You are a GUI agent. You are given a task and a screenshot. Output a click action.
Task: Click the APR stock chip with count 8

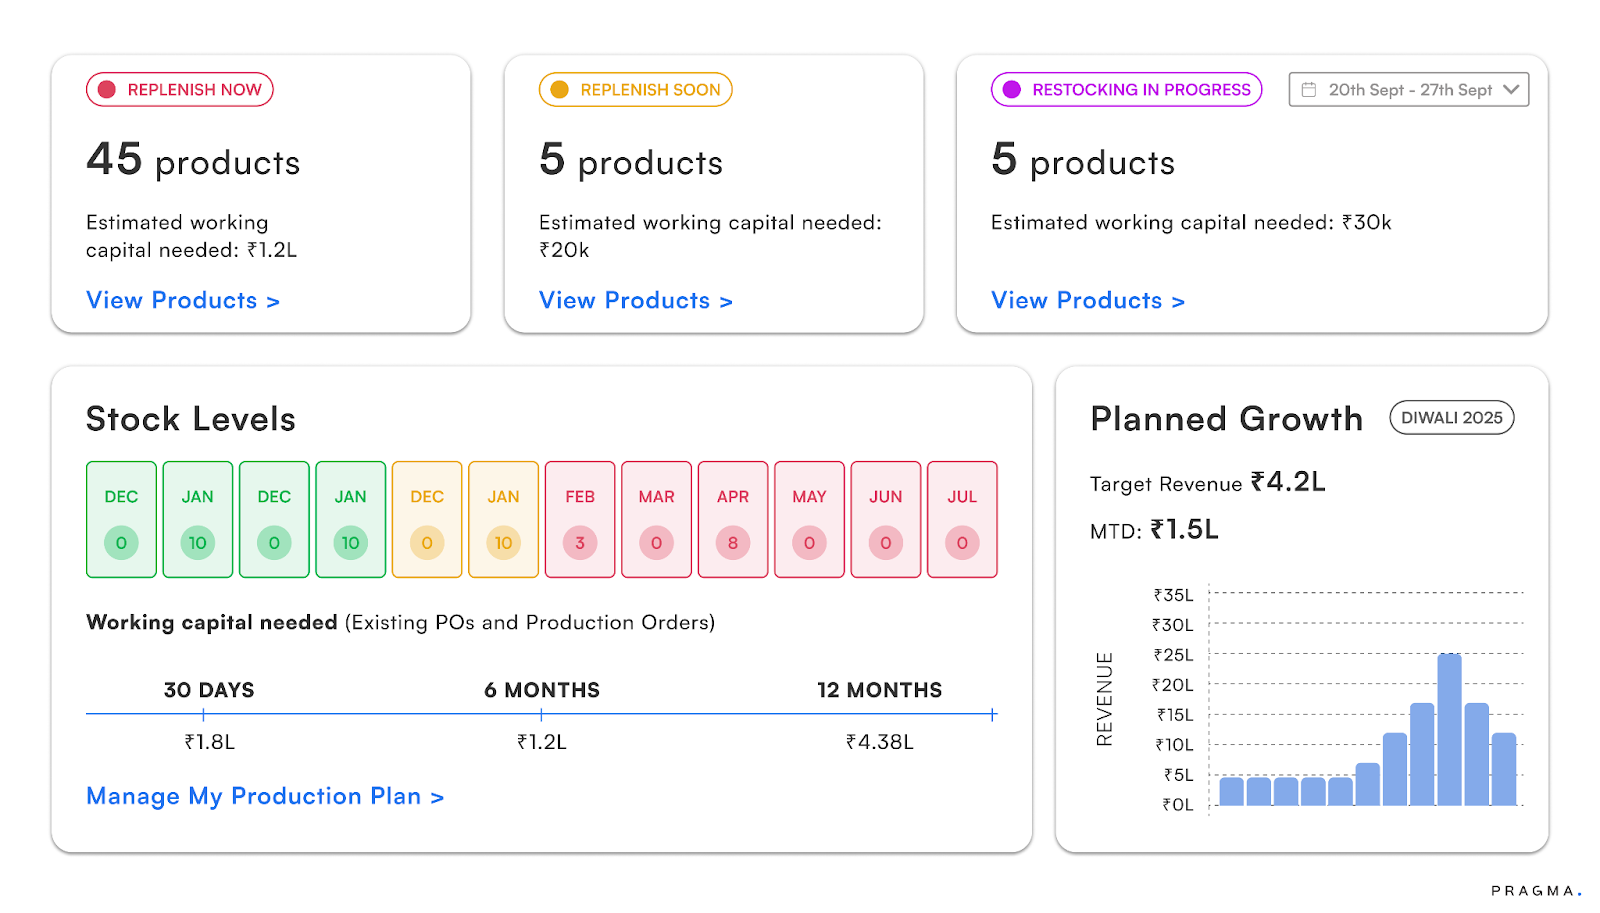click(733, 519)
